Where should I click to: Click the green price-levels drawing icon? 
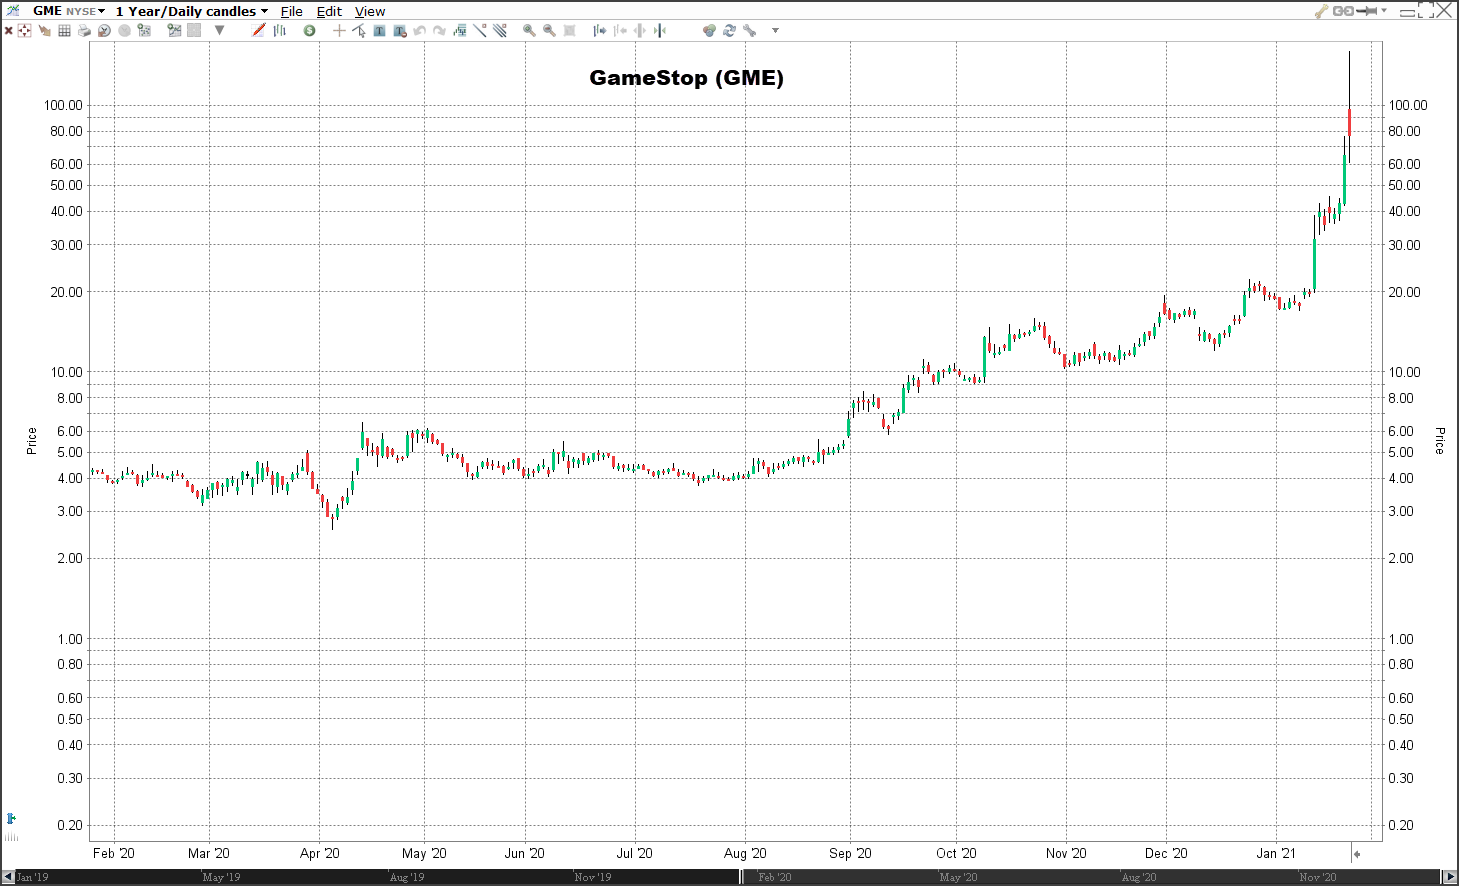click(x=460, y=31)
